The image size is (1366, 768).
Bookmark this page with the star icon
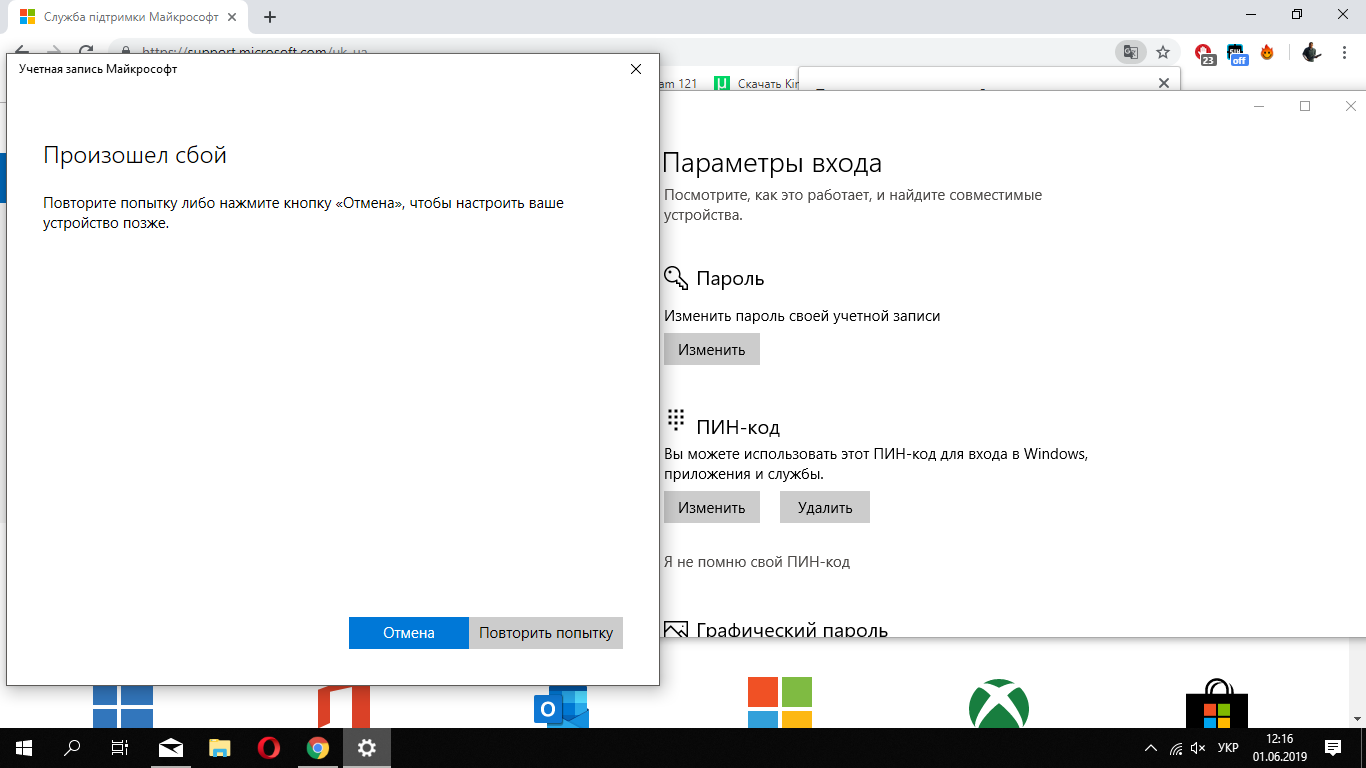click(x=1163, y=52)
